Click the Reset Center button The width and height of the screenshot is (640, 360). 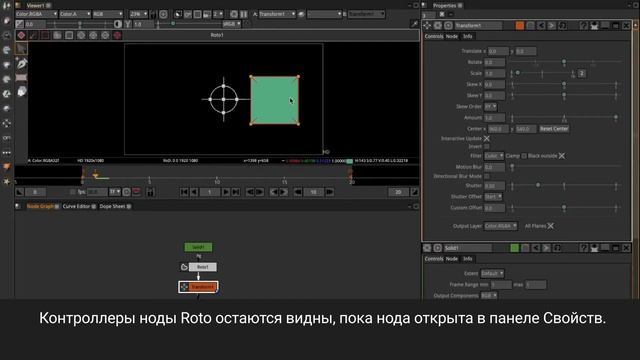tap(554, 129)
